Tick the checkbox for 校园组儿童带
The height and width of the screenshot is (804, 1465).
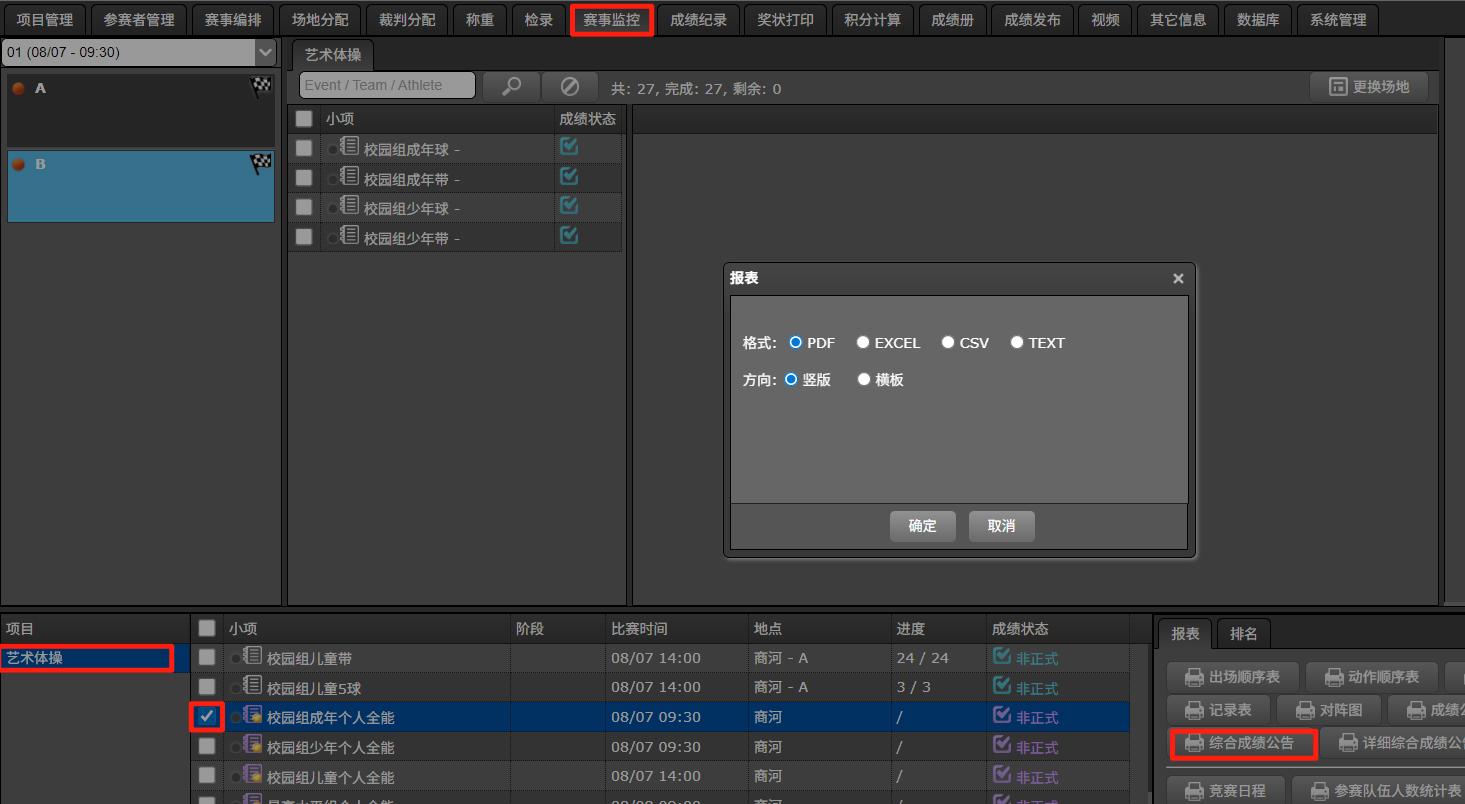(x=207, y=657)
